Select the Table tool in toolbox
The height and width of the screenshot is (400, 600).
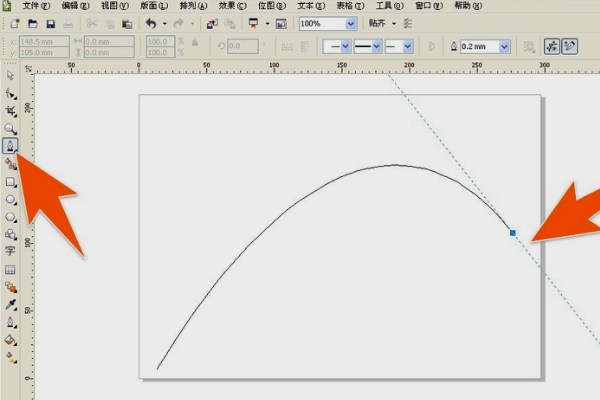pyautogui.click(x=11, y=269)
